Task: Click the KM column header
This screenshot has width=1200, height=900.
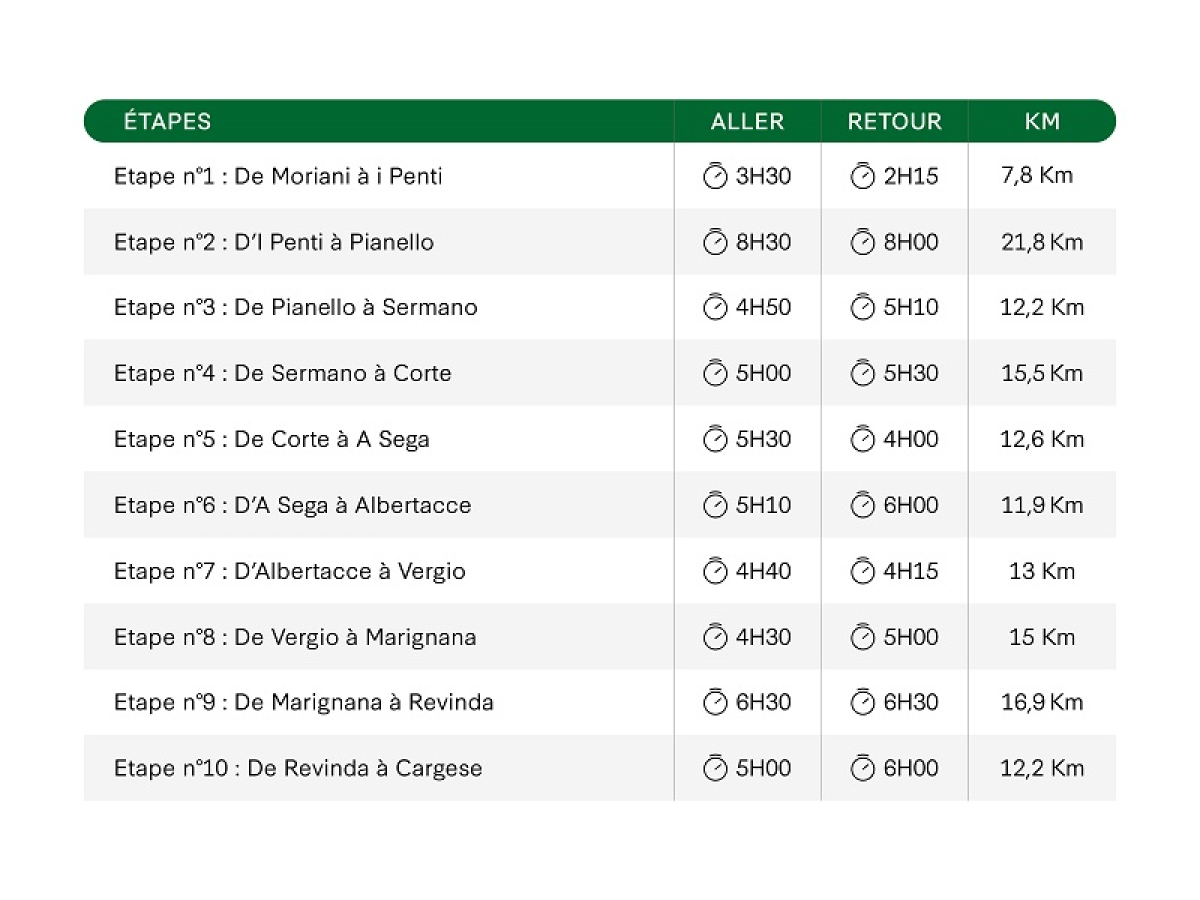Action: (1042, 122)
